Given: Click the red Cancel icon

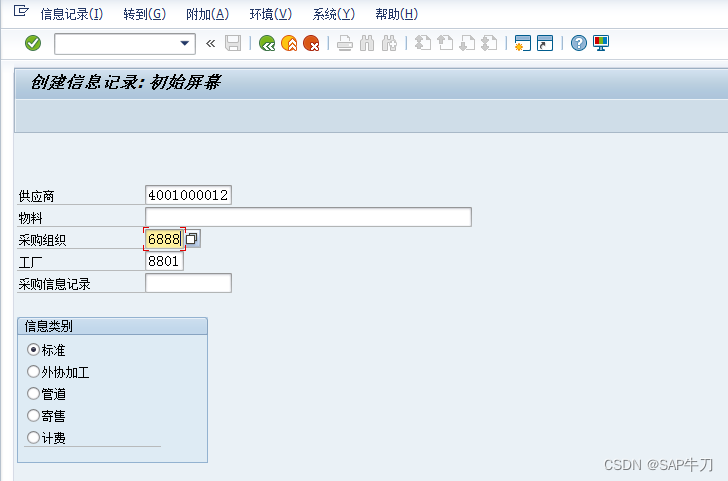Looking at the screenshot, I should point(311,43).
